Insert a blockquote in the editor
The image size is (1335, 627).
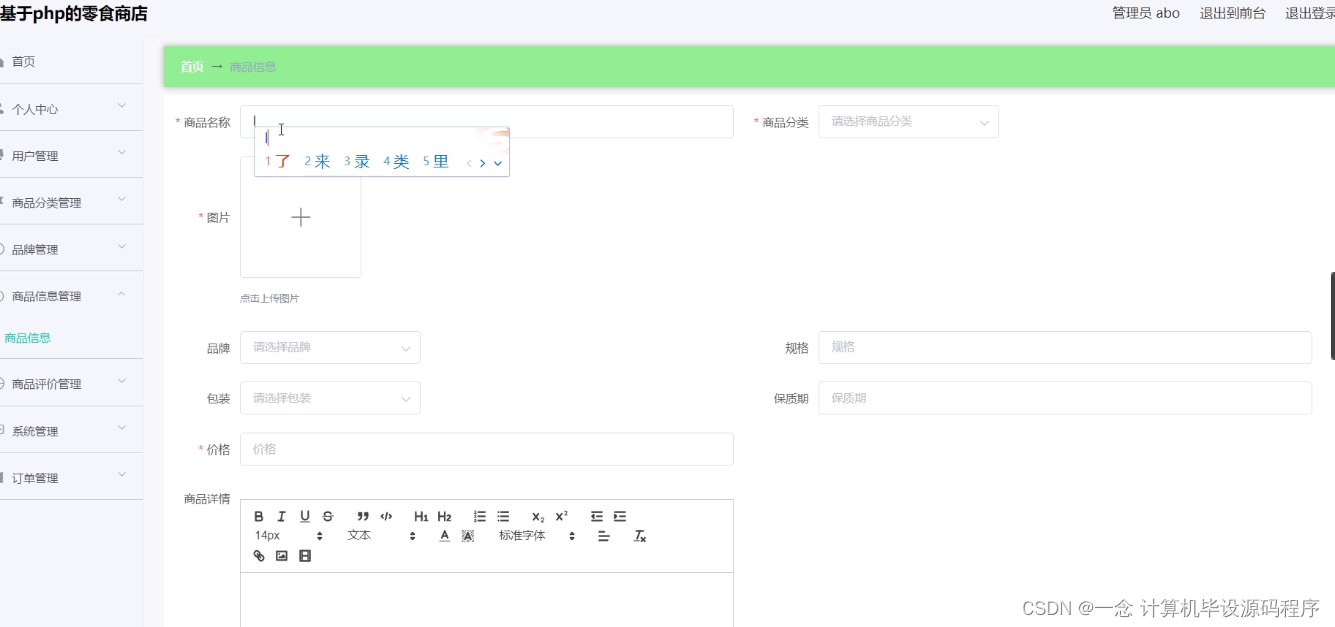pos(363,516)
